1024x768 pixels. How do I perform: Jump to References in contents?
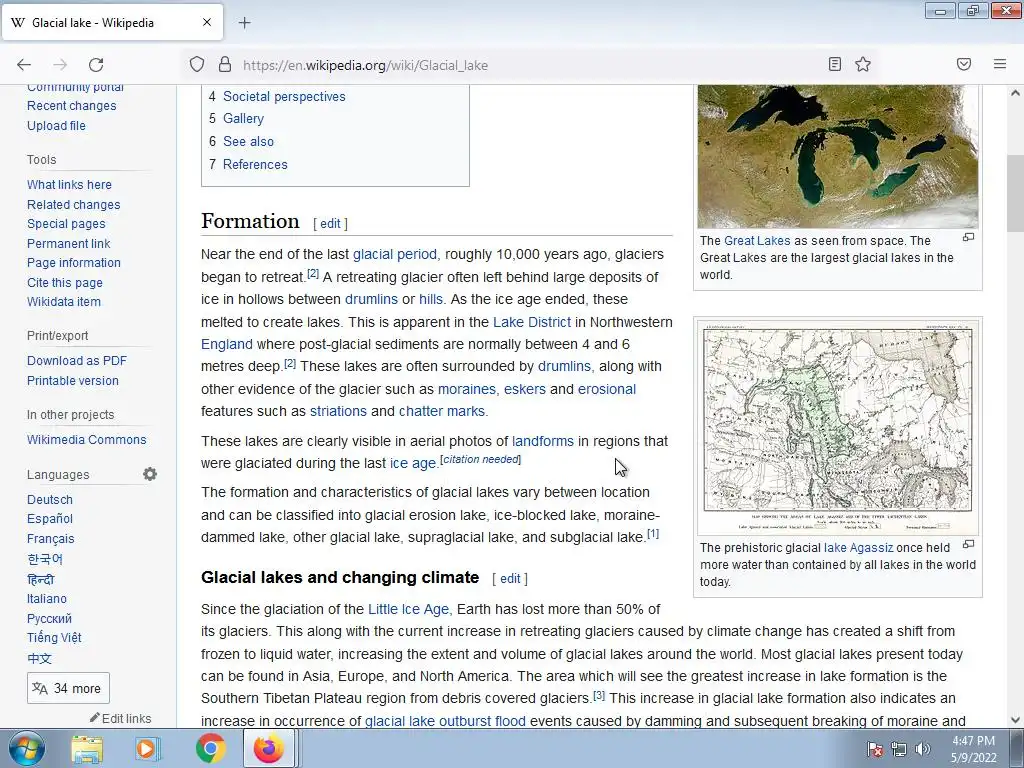(x=255, y=164)
